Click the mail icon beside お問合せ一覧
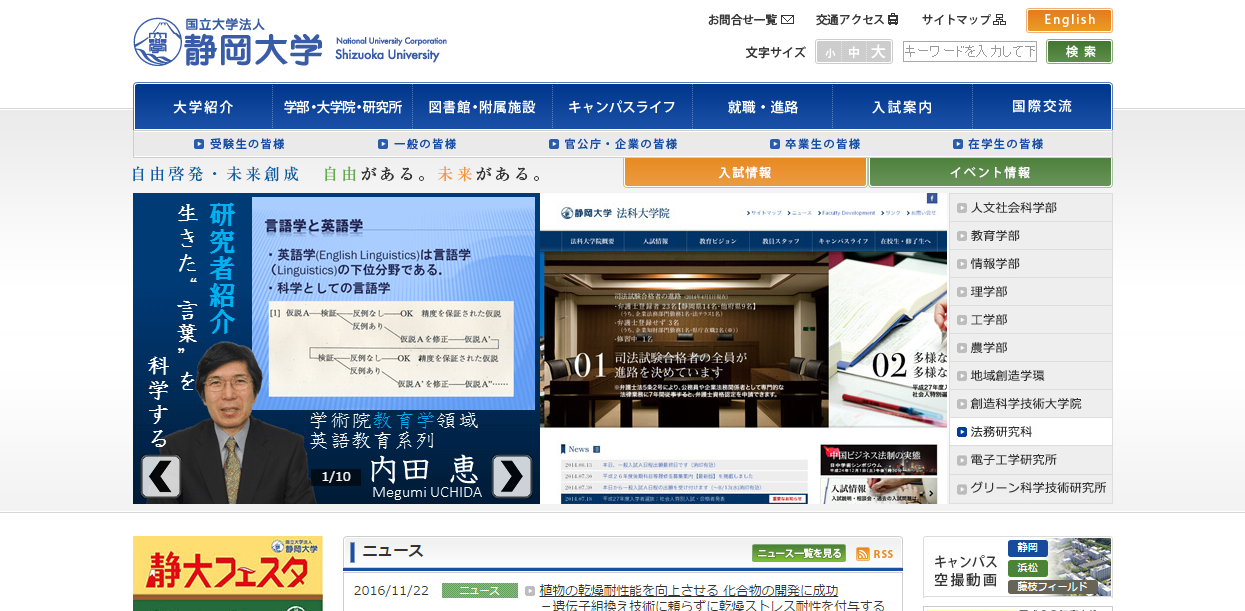The width and height of the screenshot is (1245, 611). click(788, 20)
